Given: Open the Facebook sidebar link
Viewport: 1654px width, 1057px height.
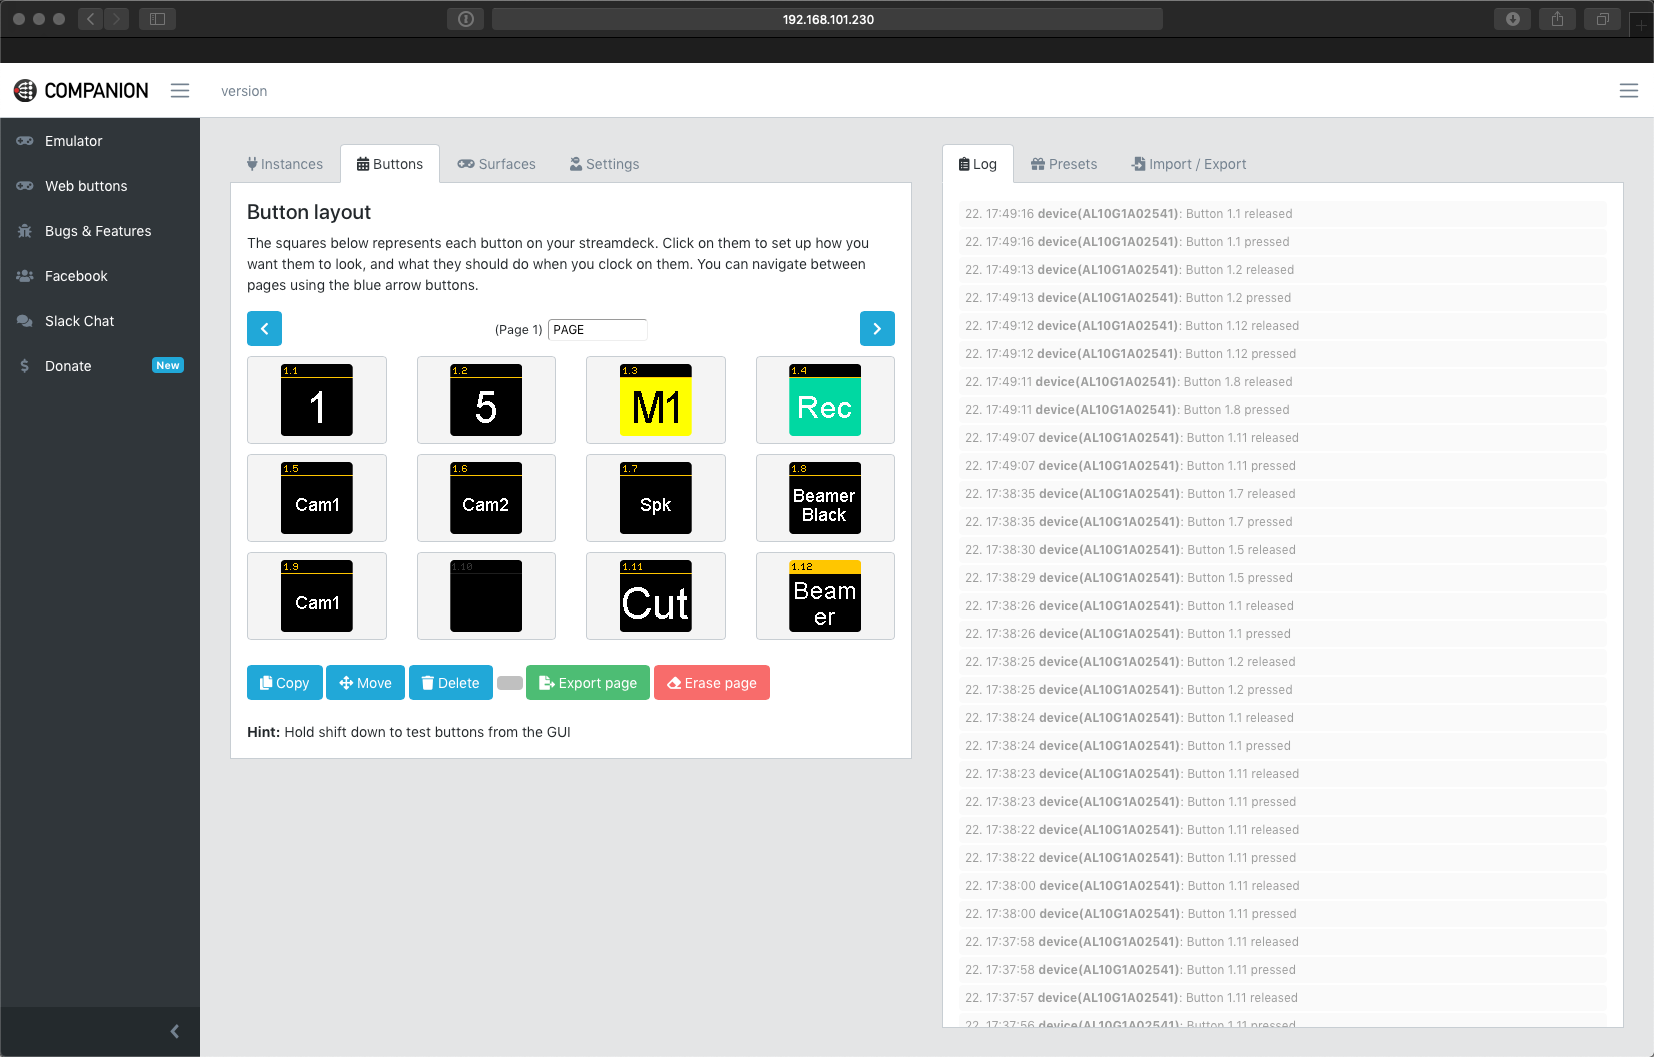Looking at the screenshot, I should click(x=100, y=276).
